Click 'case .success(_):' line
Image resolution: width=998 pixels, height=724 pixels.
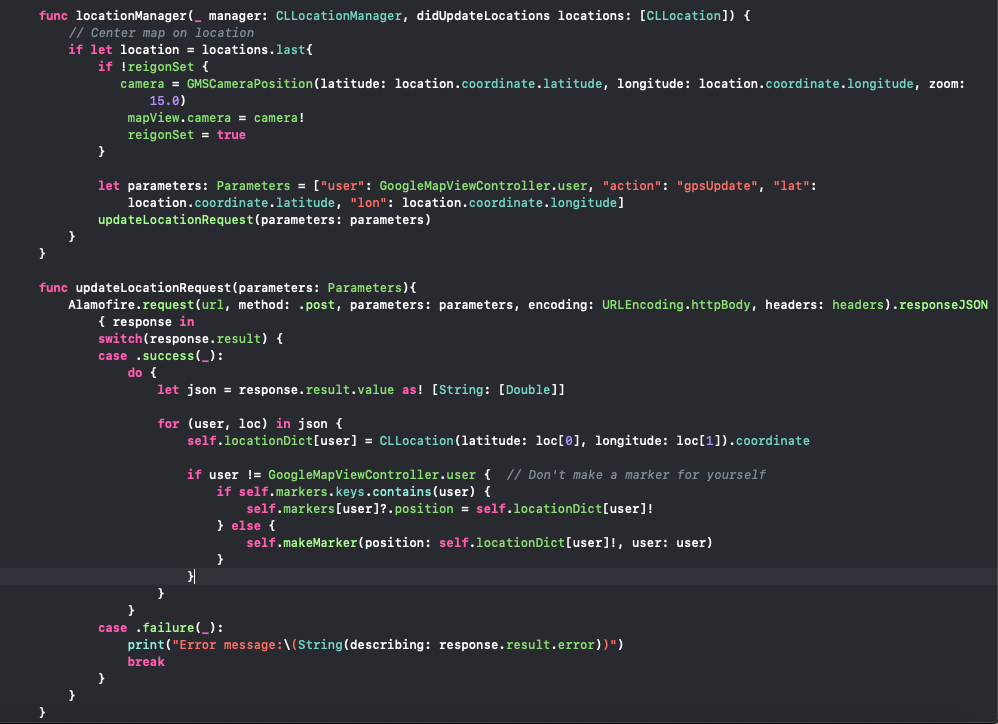(160, 356)
